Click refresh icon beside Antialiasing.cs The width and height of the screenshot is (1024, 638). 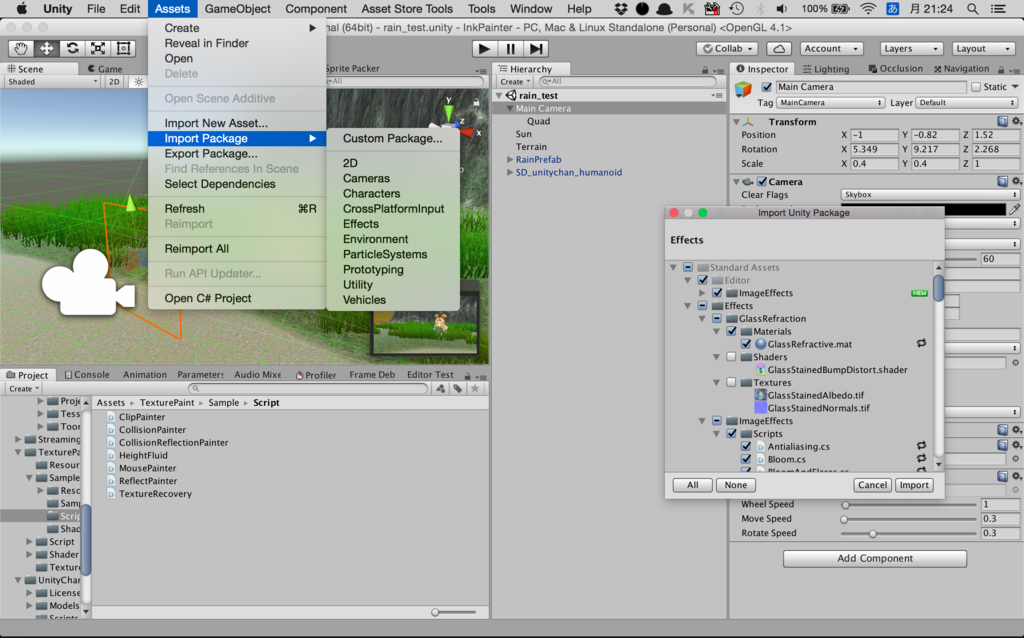[921, 446]
